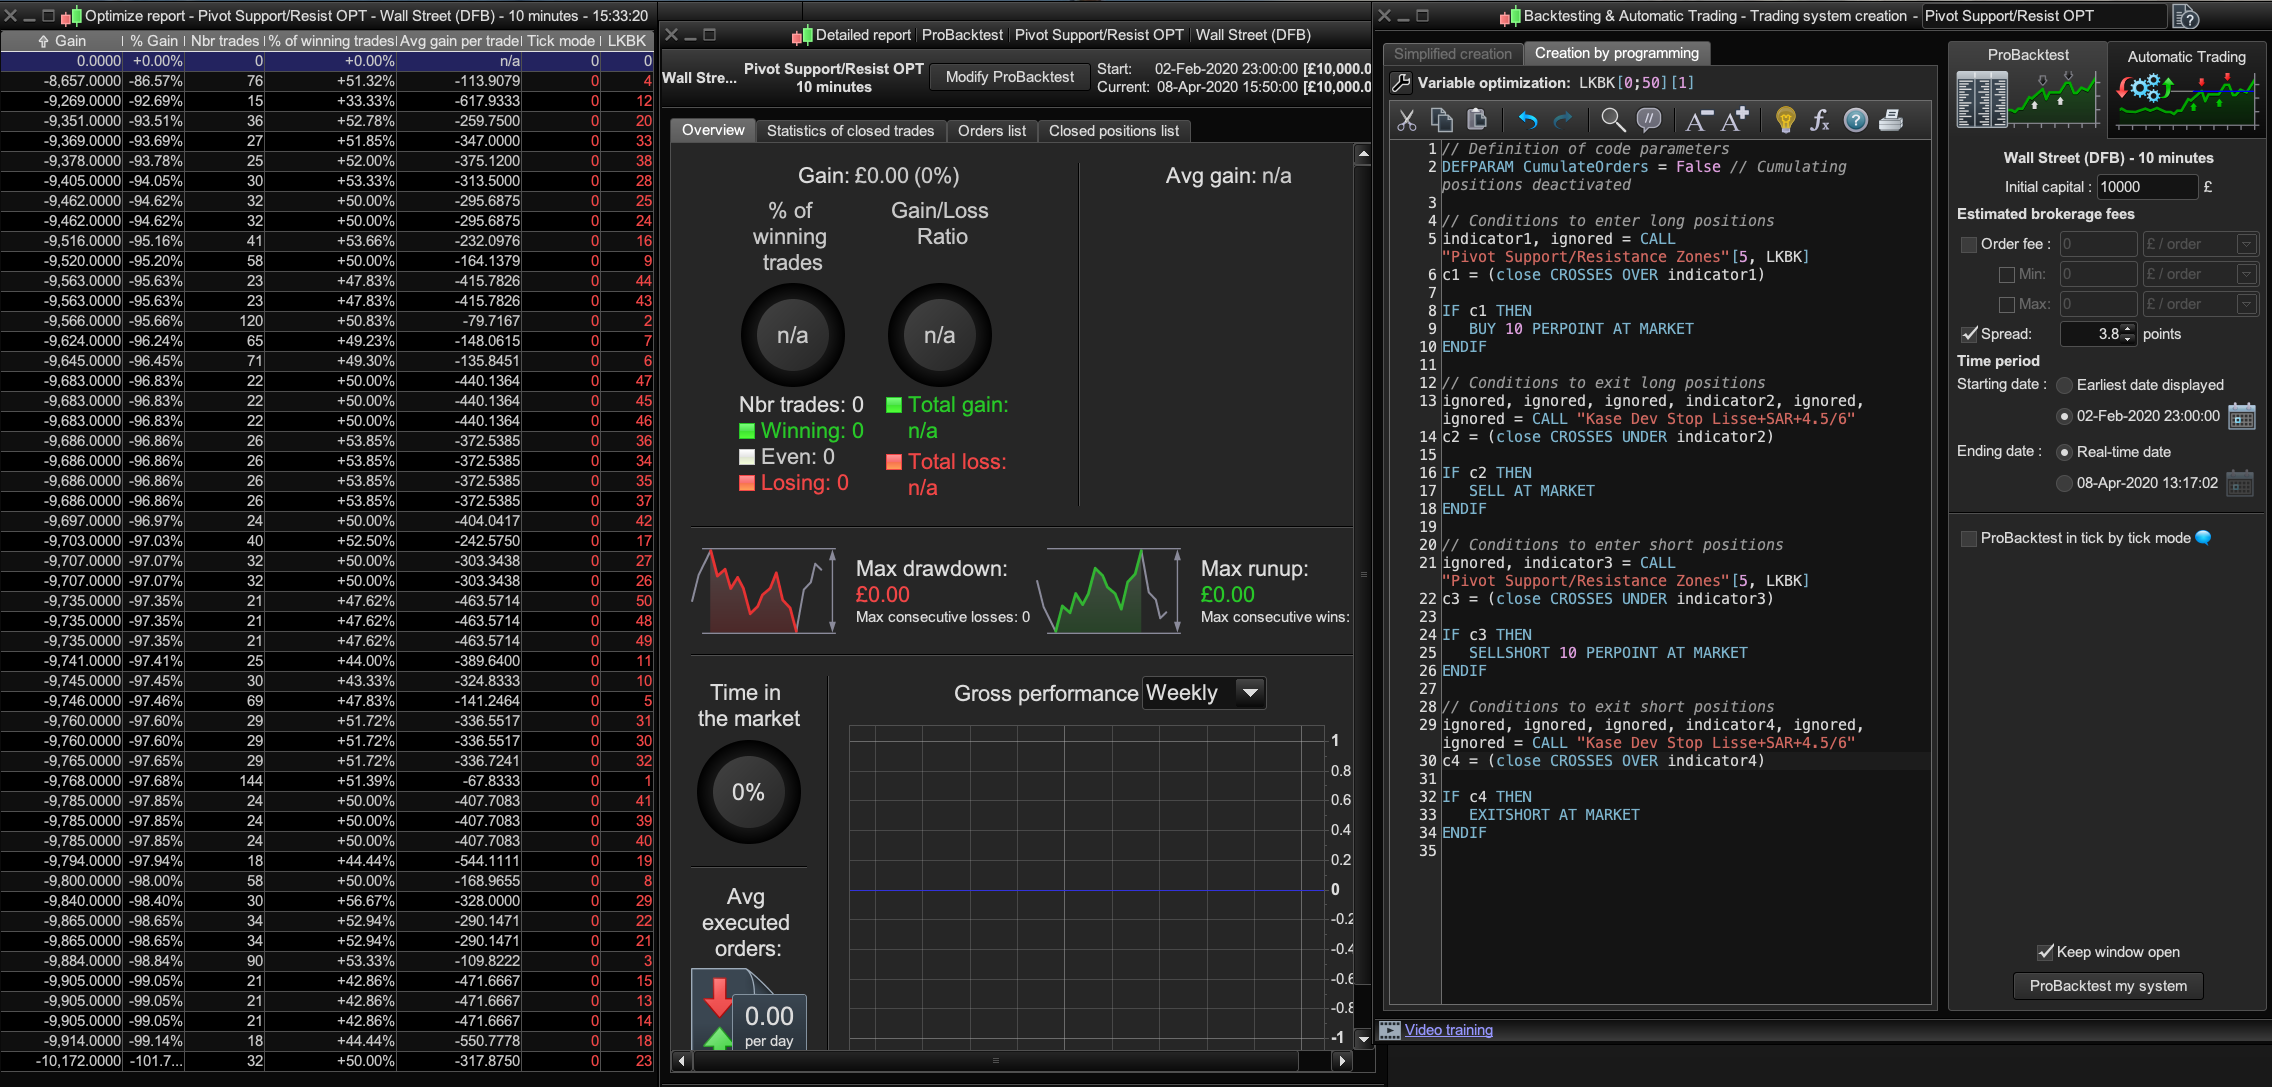Image resolution: width=2272 pixels, height=1087 pixels.
Task: Select Earliest date displayed radio option
Action: (2064, 385)
